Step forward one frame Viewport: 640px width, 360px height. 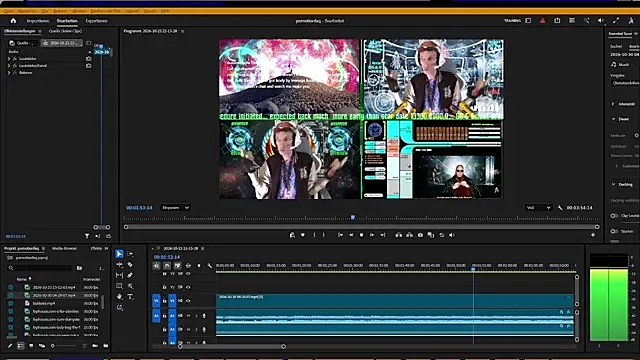pyautogui.click(x=372, y=235)
